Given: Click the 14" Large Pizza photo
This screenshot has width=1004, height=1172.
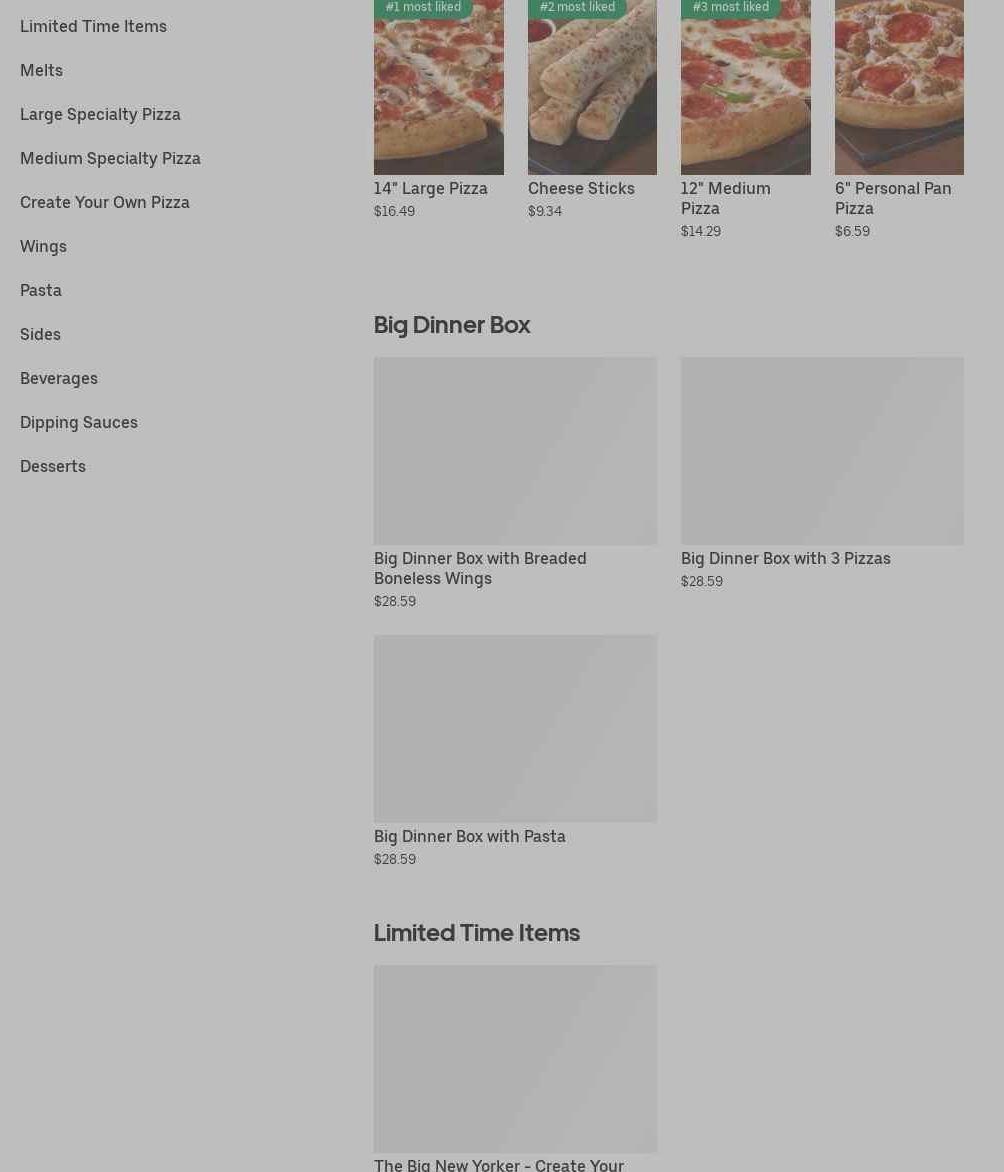Looking at the screenshot, I should coord(439,87).
